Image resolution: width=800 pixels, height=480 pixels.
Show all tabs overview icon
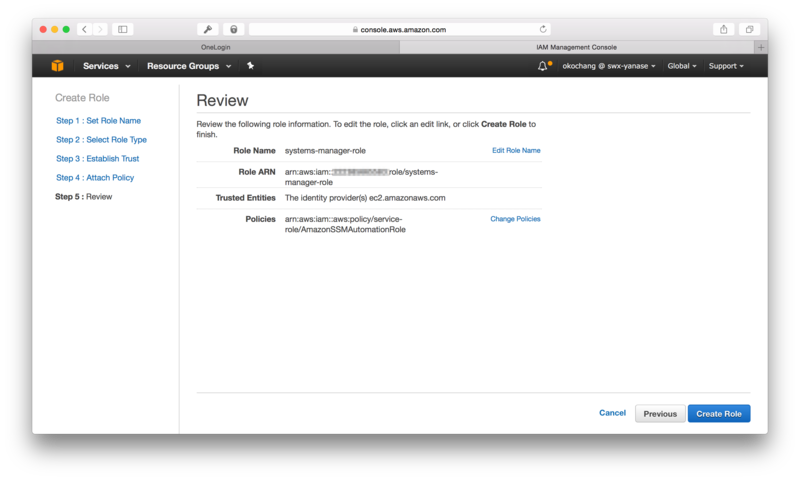(749, 30)
